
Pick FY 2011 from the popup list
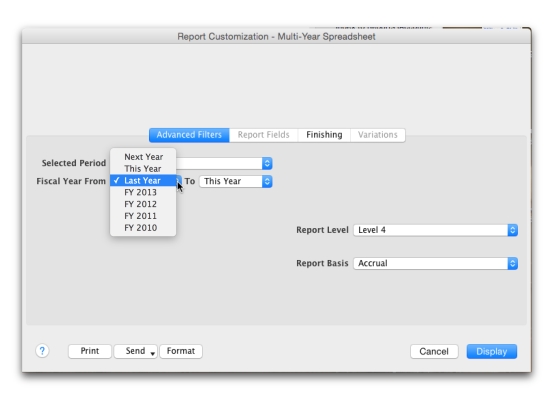tap(143, 216)
